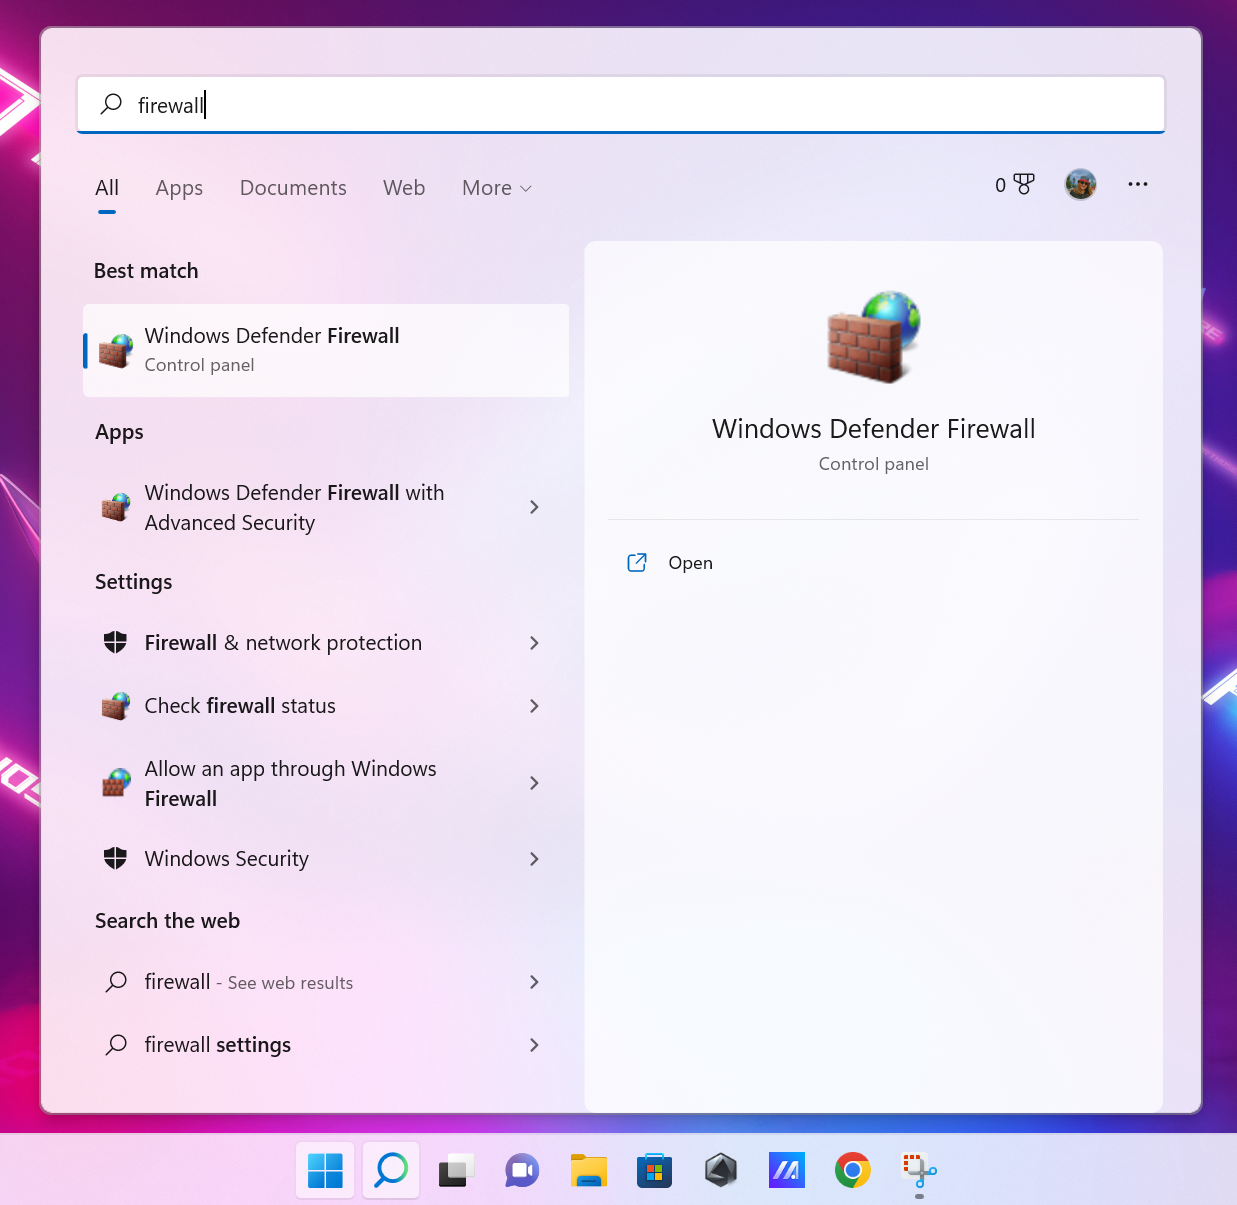The image size is (1237, 1205).
Task: Click the shield icon beside Windows Security
Action: coord(116,858)
